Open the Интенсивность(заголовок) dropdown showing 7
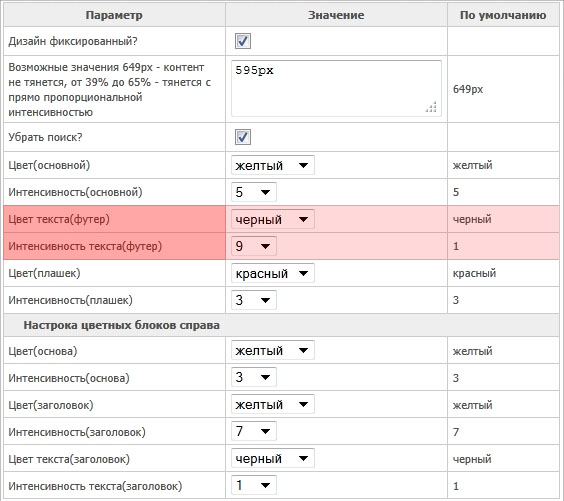This screenshot has width=564, height=501. pos(254,431)
